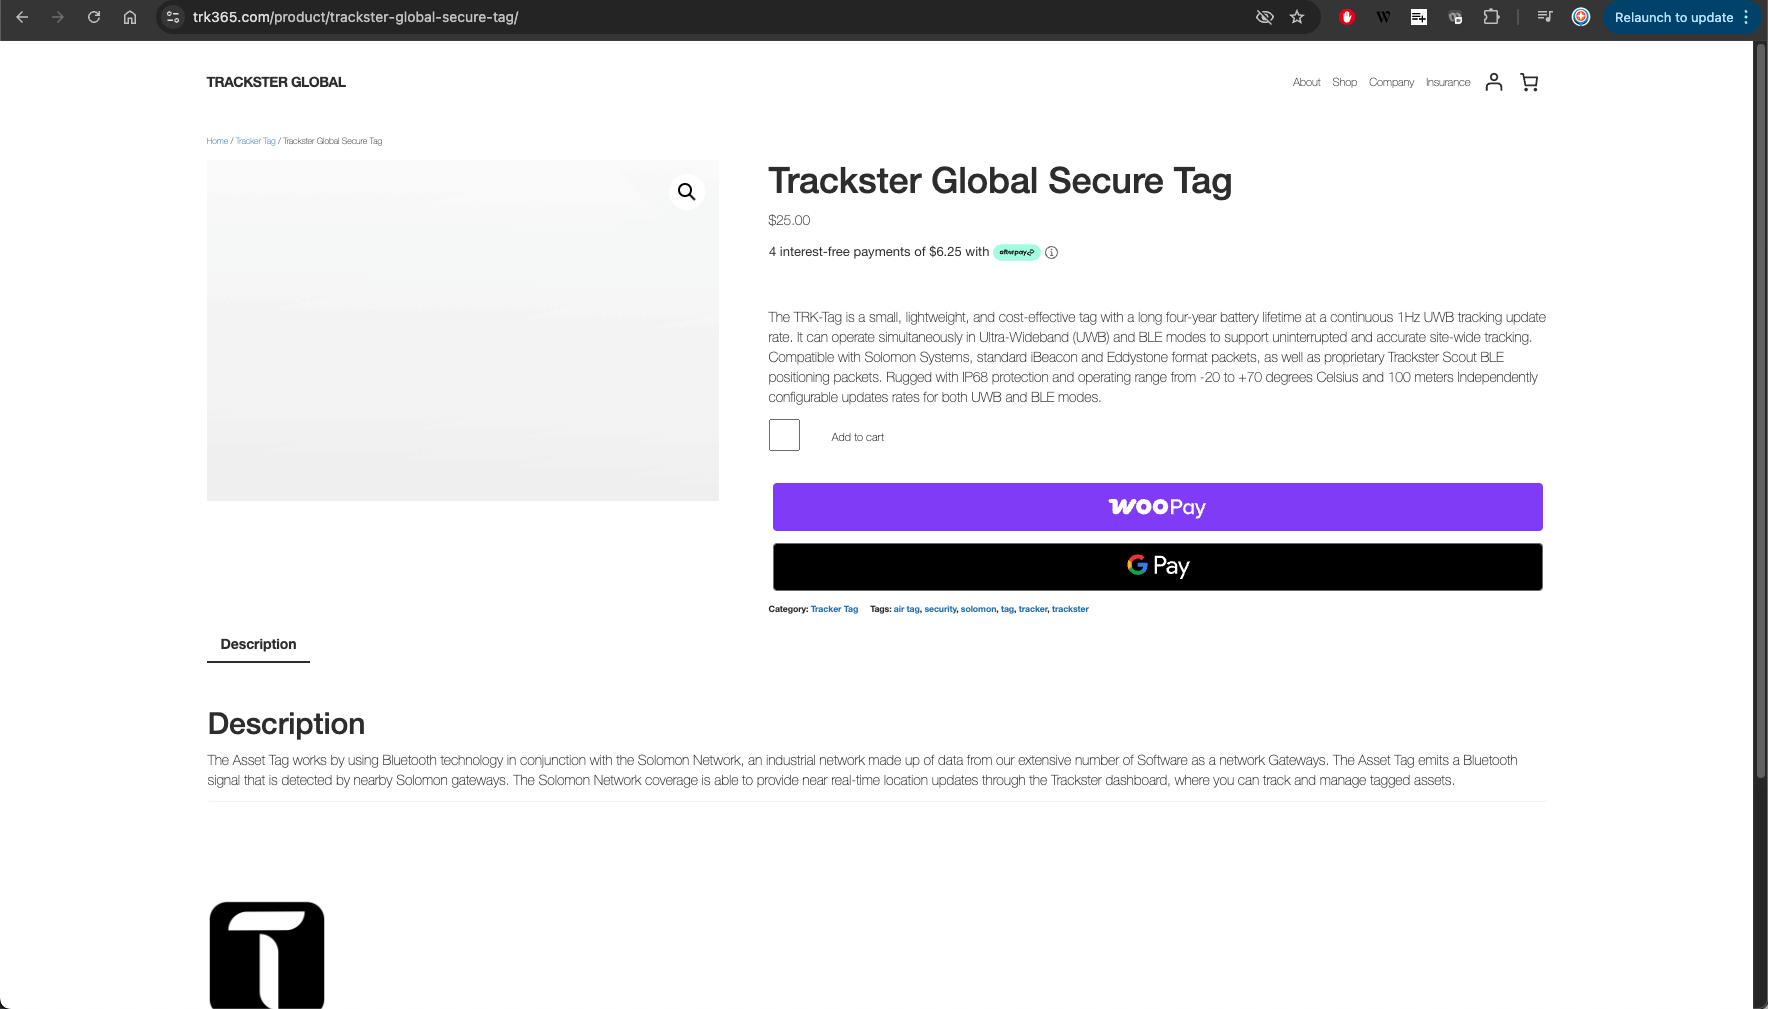Viewport: 1768px width, 1009px height.
Task: Open the browser profile avatar
Action: click(1581, 17)
